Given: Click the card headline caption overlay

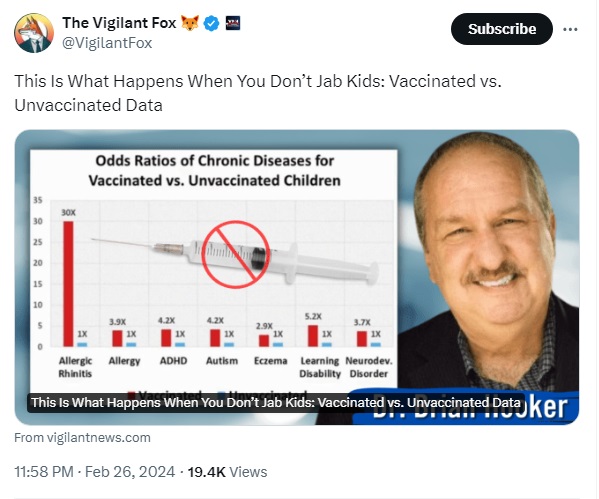Looking at the screenshot, I should (276, 403).
